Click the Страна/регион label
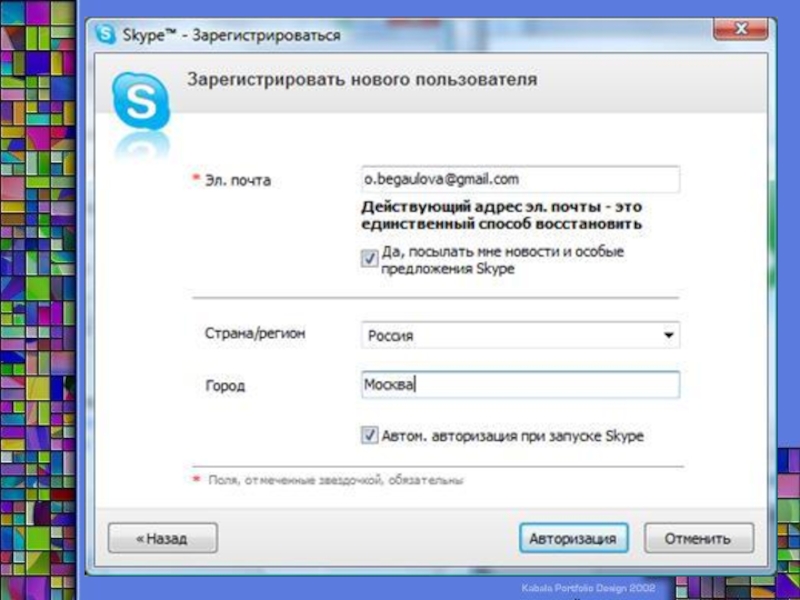 tap(255, 334)
